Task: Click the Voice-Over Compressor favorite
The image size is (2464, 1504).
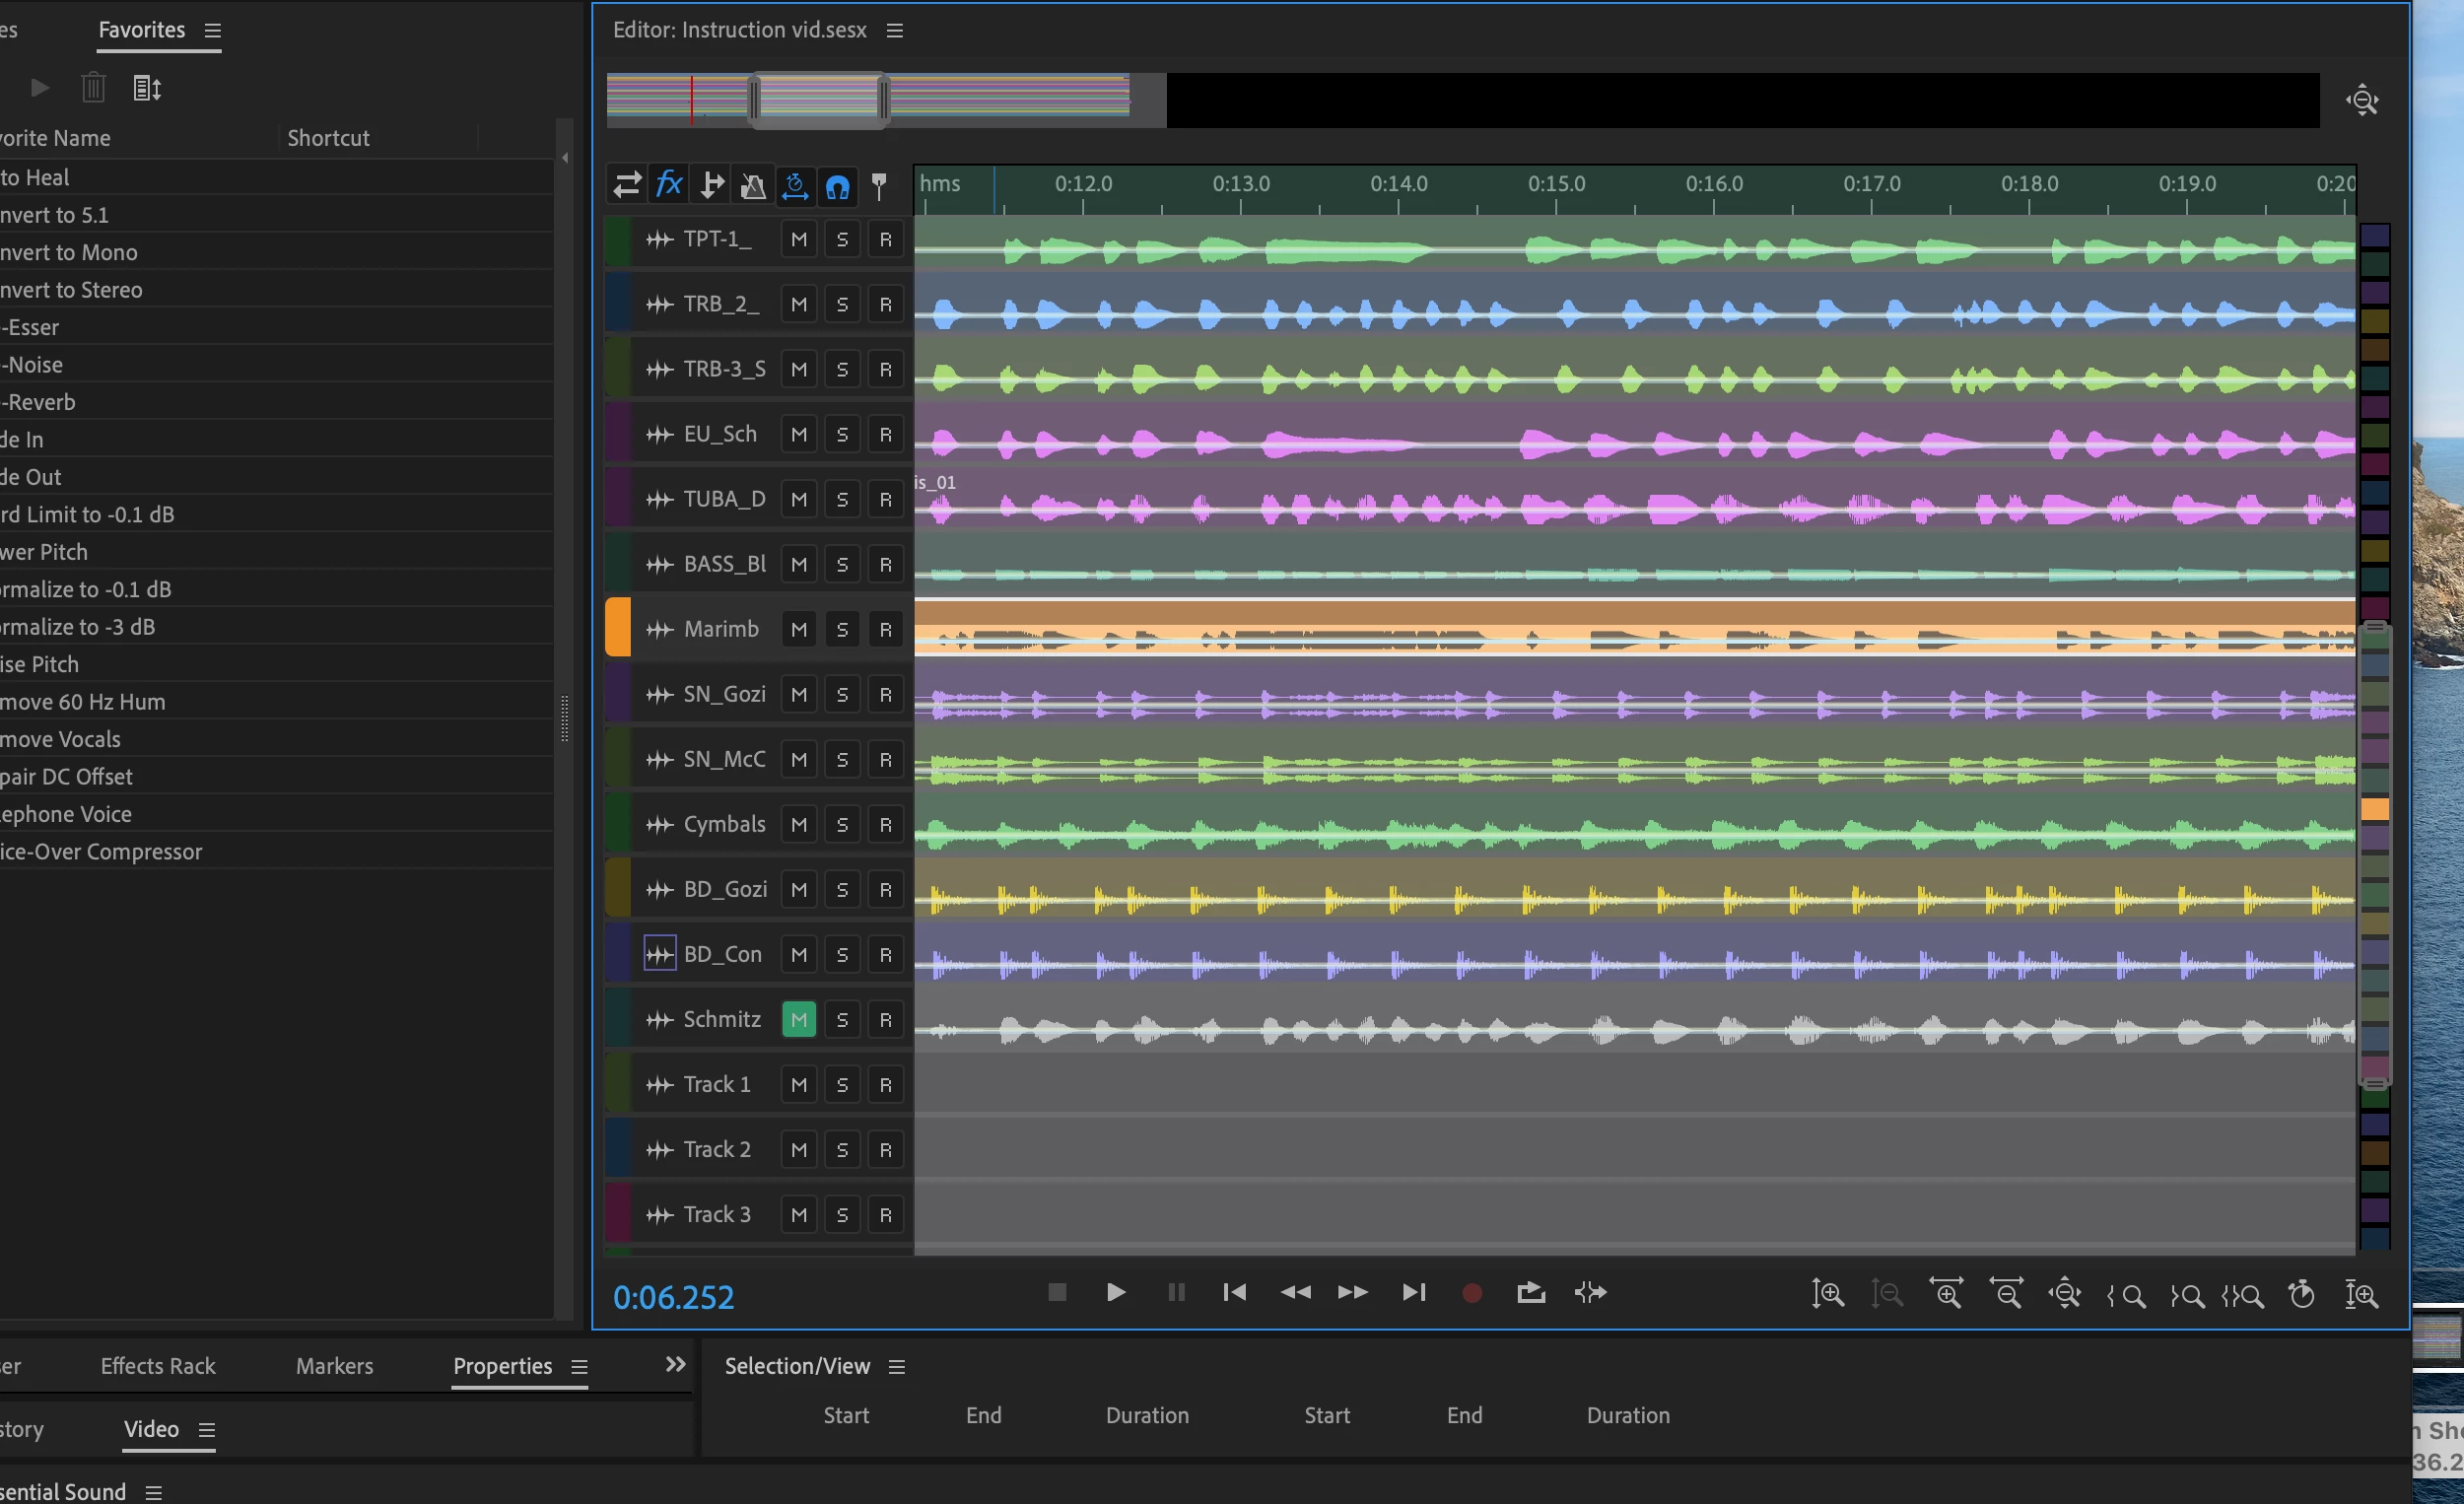Action: 100,852
